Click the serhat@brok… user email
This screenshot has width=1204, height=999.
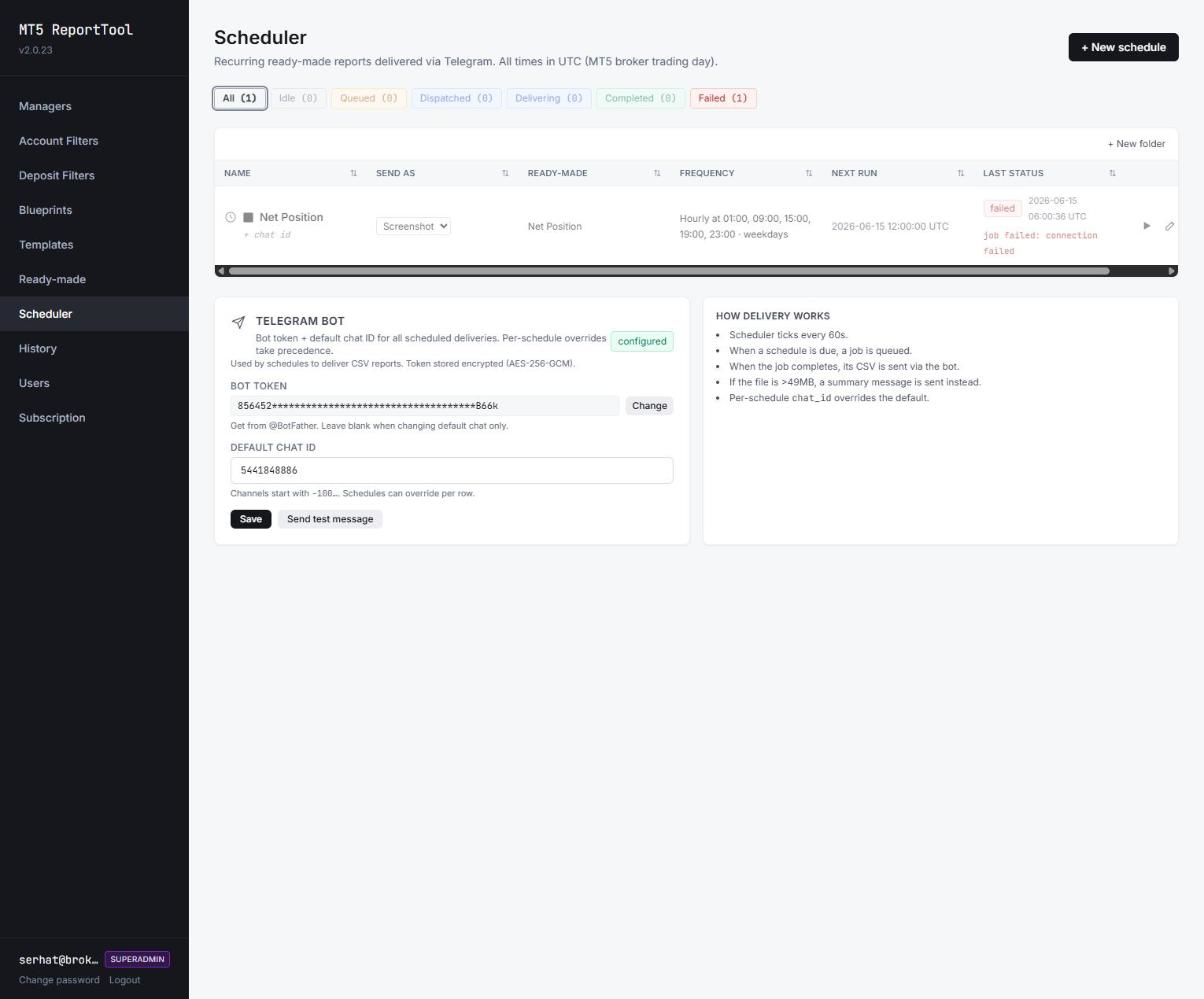(59, 960)
